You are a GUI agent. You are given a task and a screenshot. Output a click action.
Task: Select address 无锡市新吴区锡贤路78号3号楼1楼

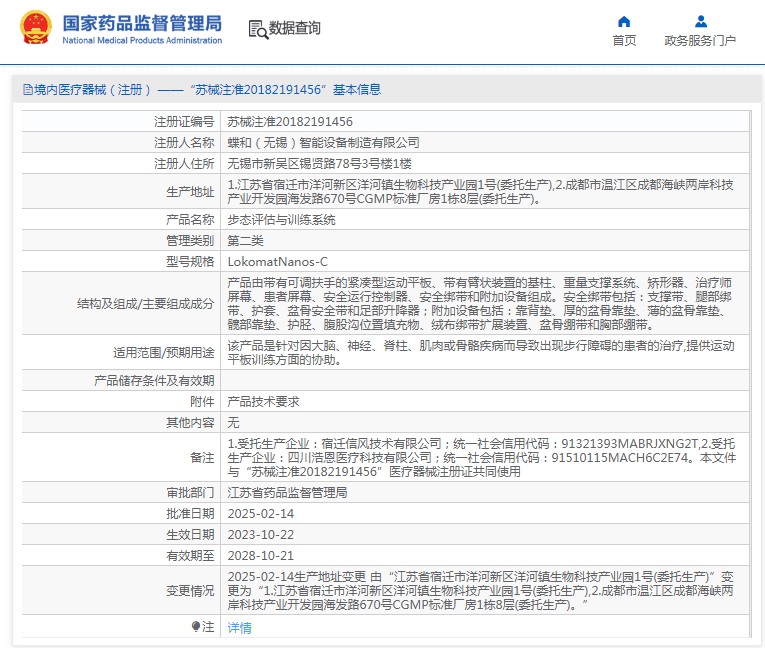click(x=320, y=163)
